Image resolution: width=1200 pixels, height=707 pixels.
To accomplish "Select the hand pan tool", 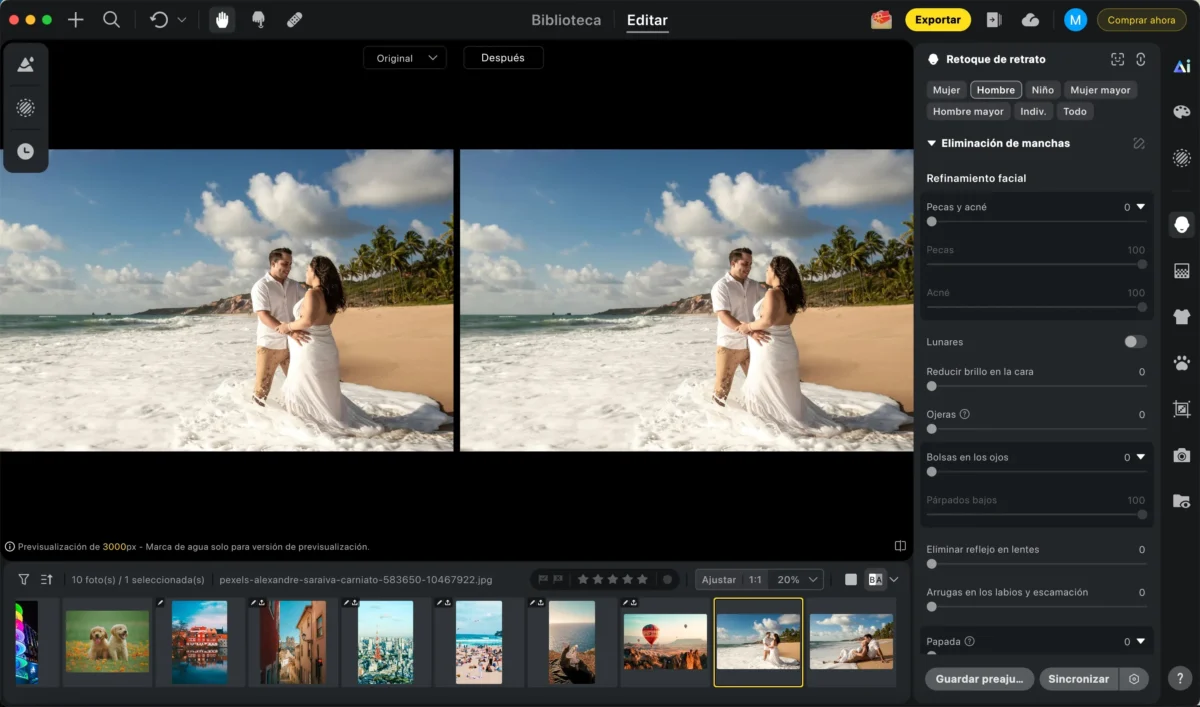I will 222,20.
